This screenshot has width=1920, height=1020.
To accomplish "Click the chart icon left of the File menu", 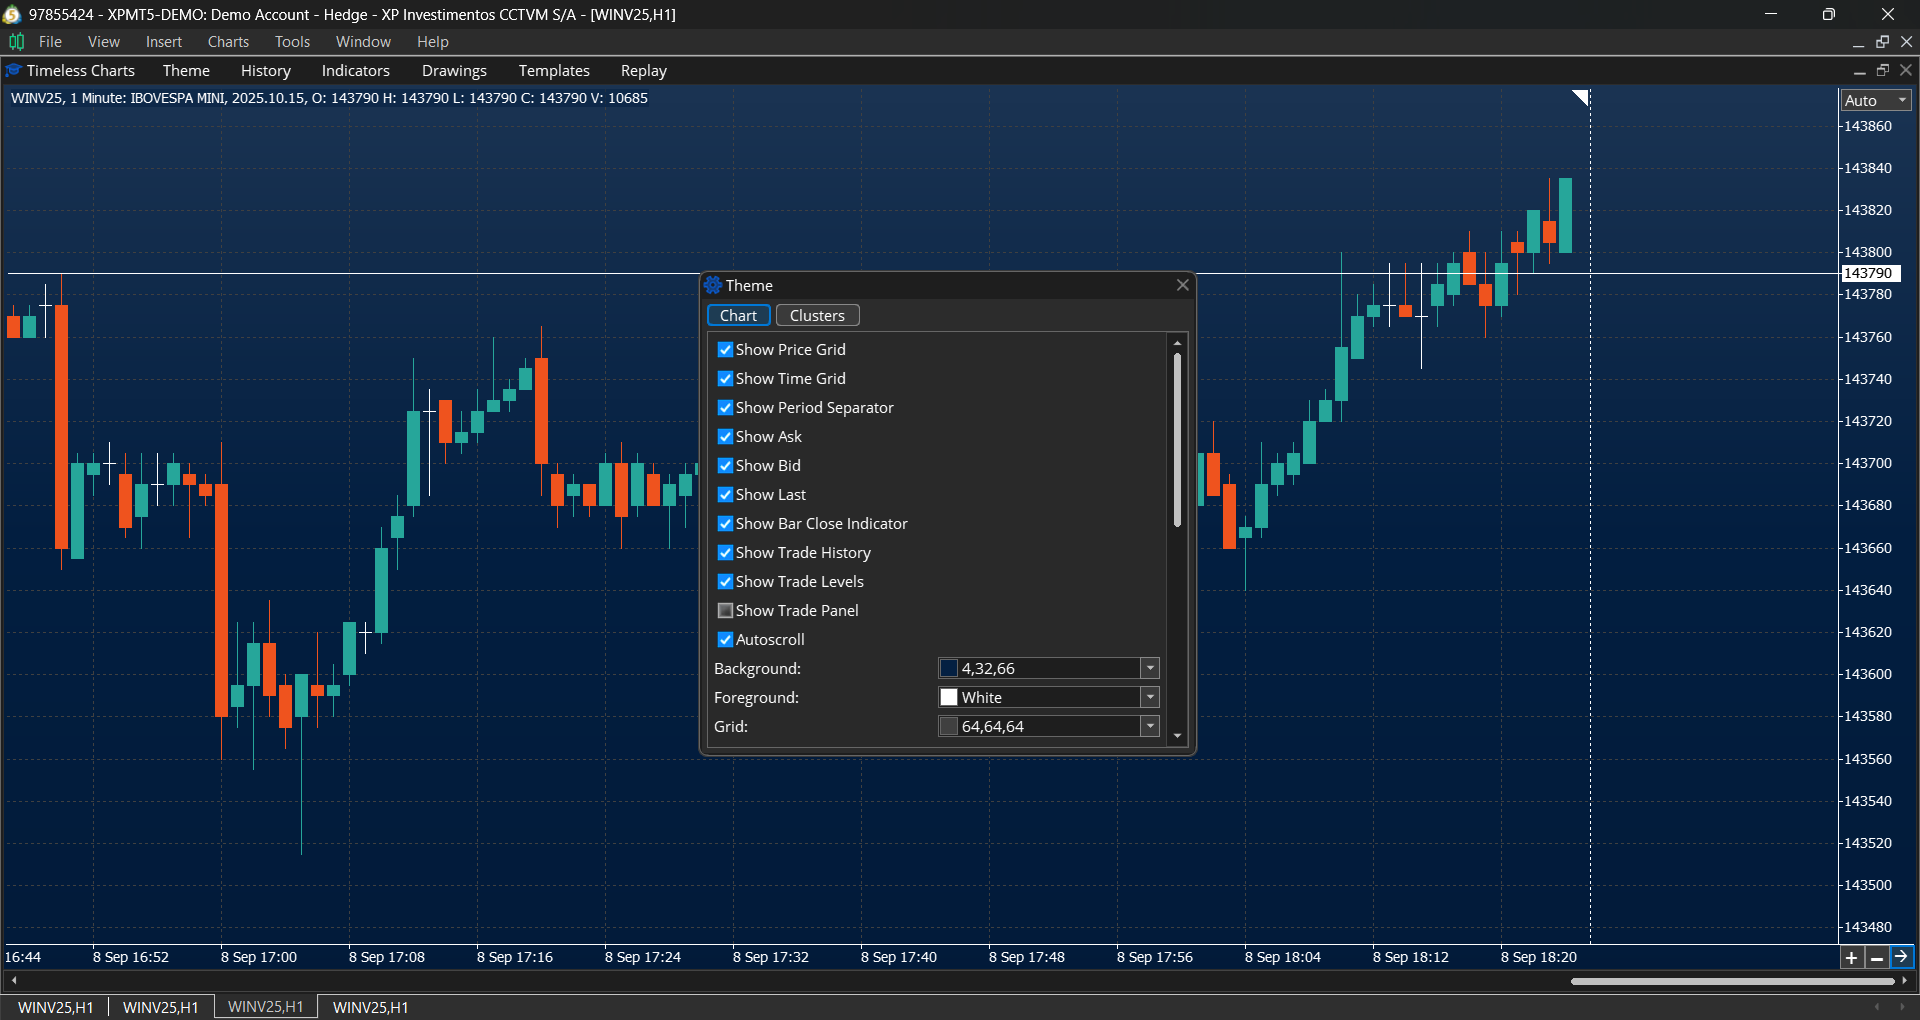I will point(16,41).
